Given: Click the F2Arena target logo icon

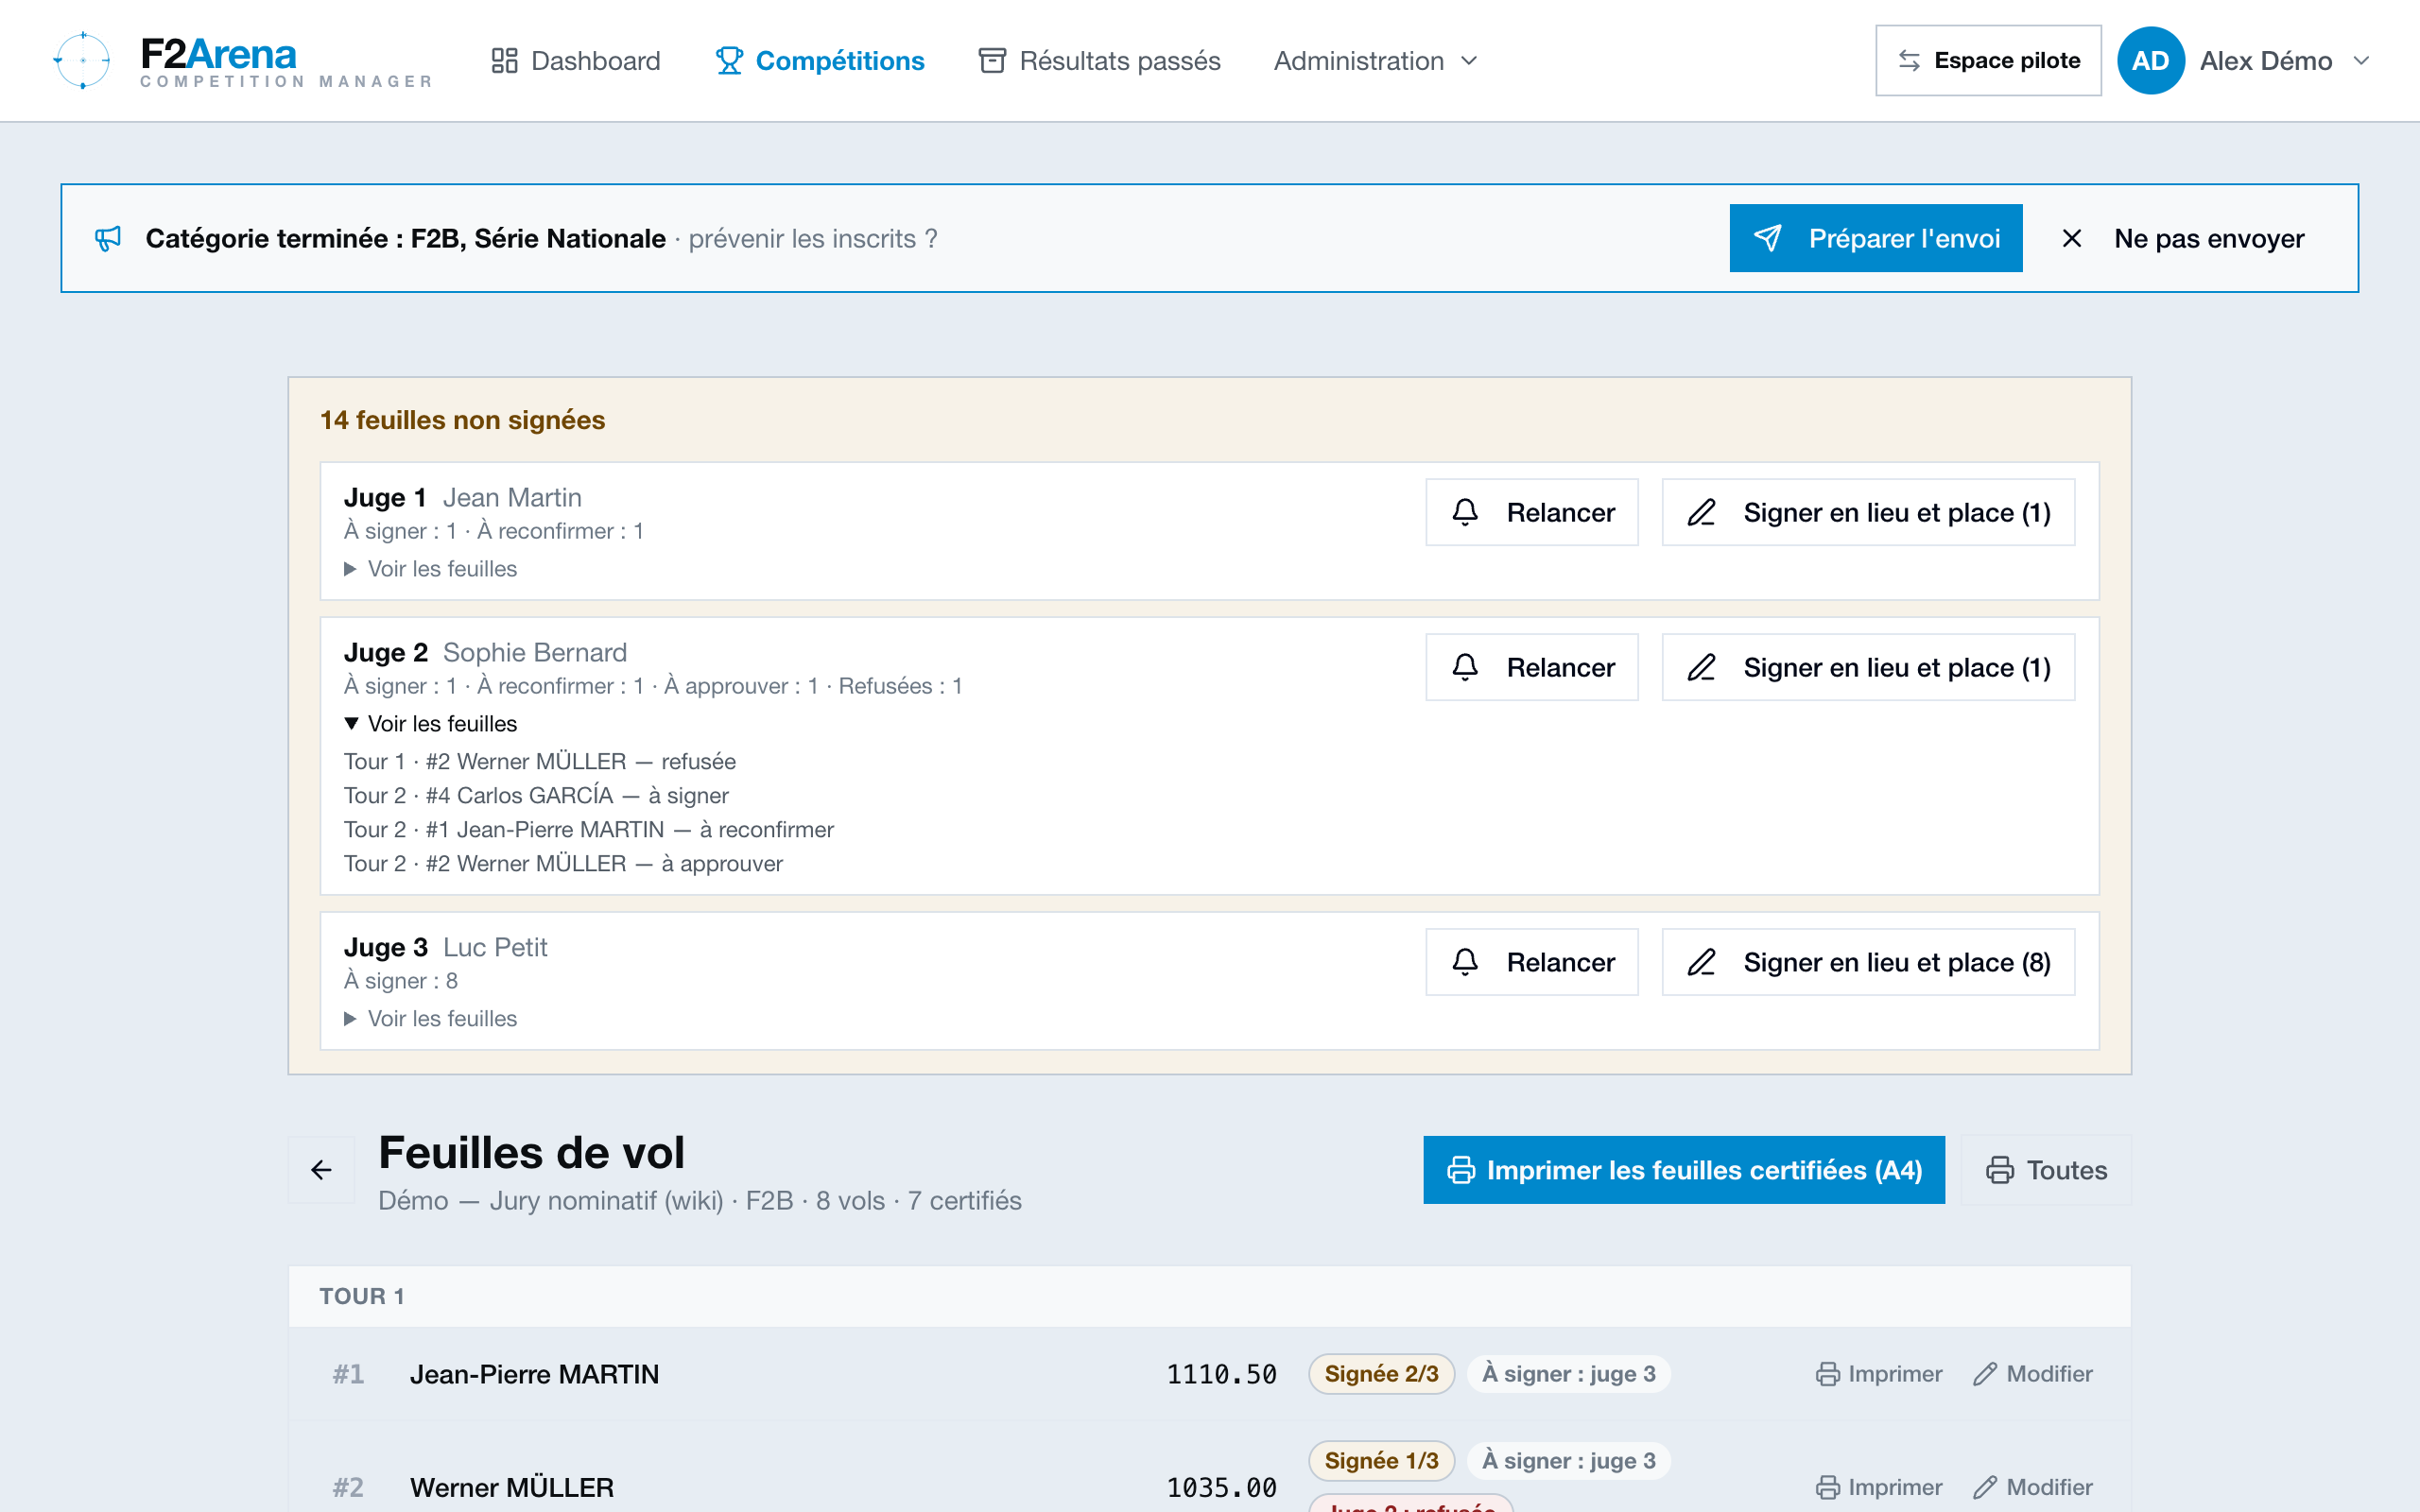Looking at the screenshot, I should [x=82, y=60].
